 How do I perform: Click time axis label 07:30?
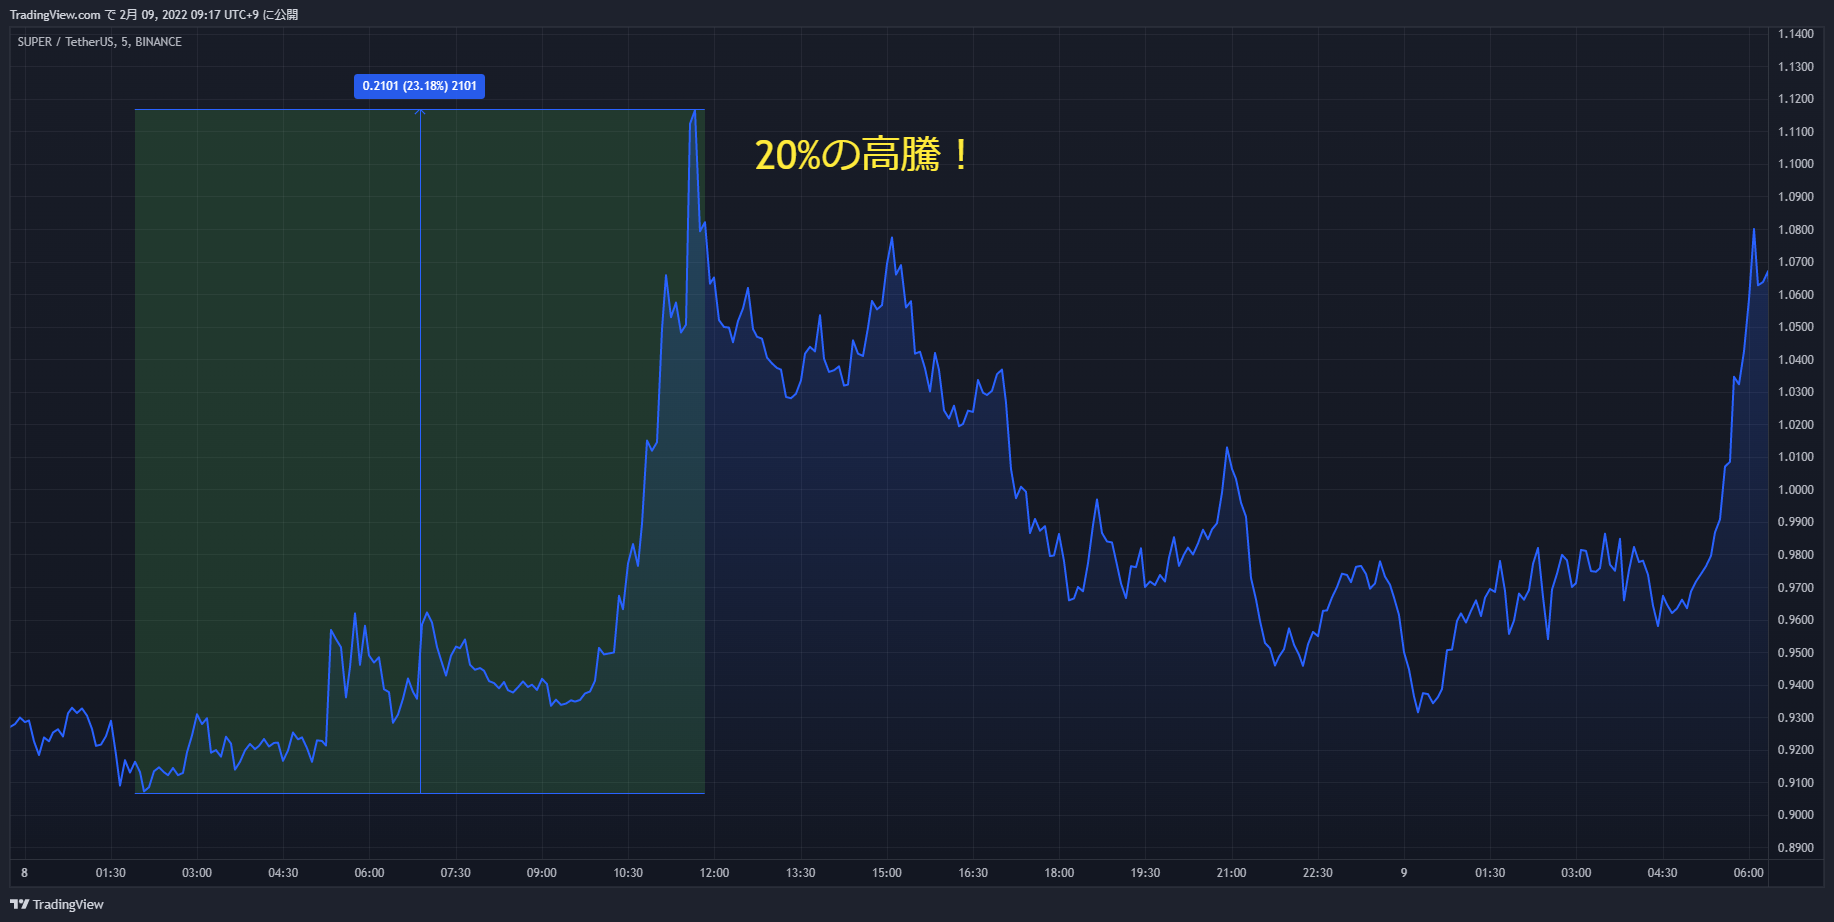456,873
